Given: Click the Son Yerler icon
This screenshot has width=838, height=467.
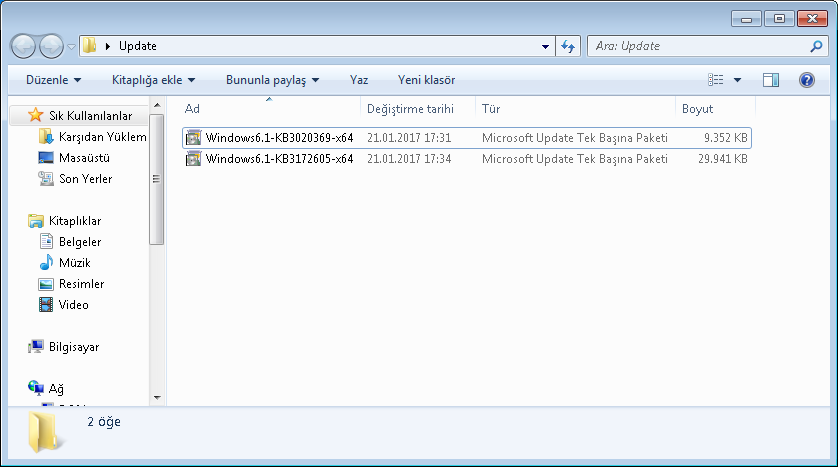Looking at the screenshot, I should click(x=46, y=178).
